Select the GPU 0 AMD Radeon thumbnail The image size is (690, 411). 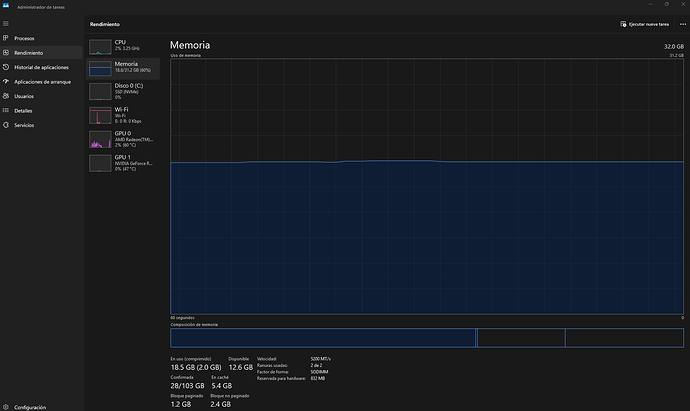tap(100, 139)
